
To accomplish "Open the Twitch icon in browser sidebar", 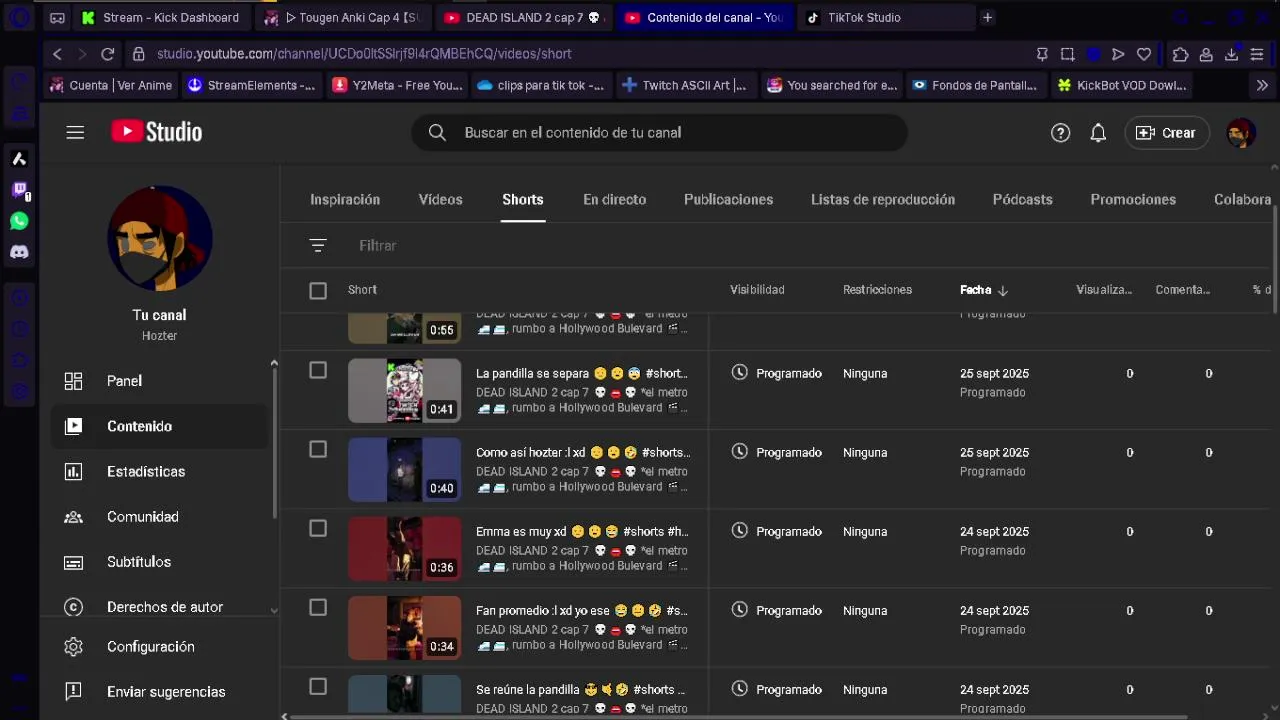I will pos(19,190).
